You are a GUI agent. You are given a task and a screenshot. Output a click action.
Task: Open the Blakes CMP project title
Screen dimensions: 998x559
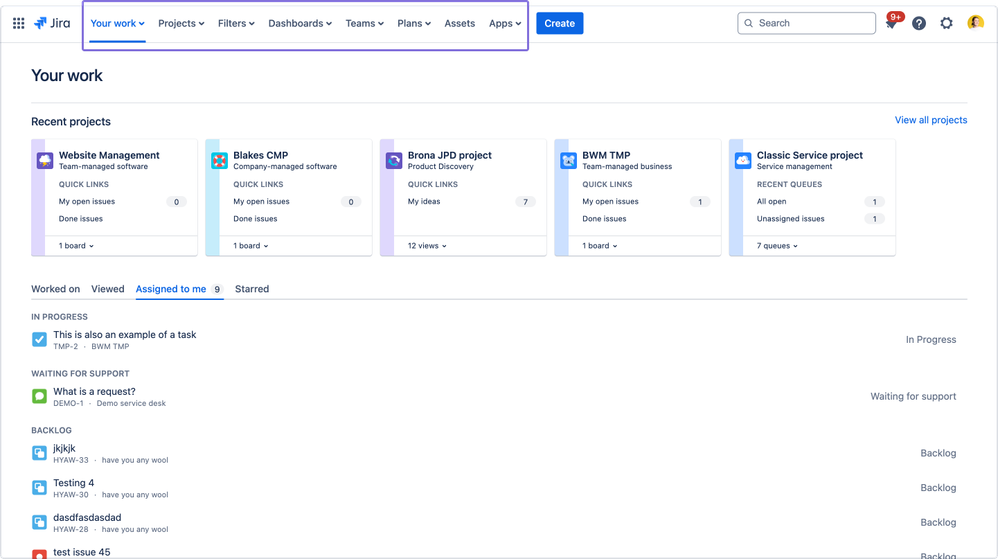click(x=260, y=155)
